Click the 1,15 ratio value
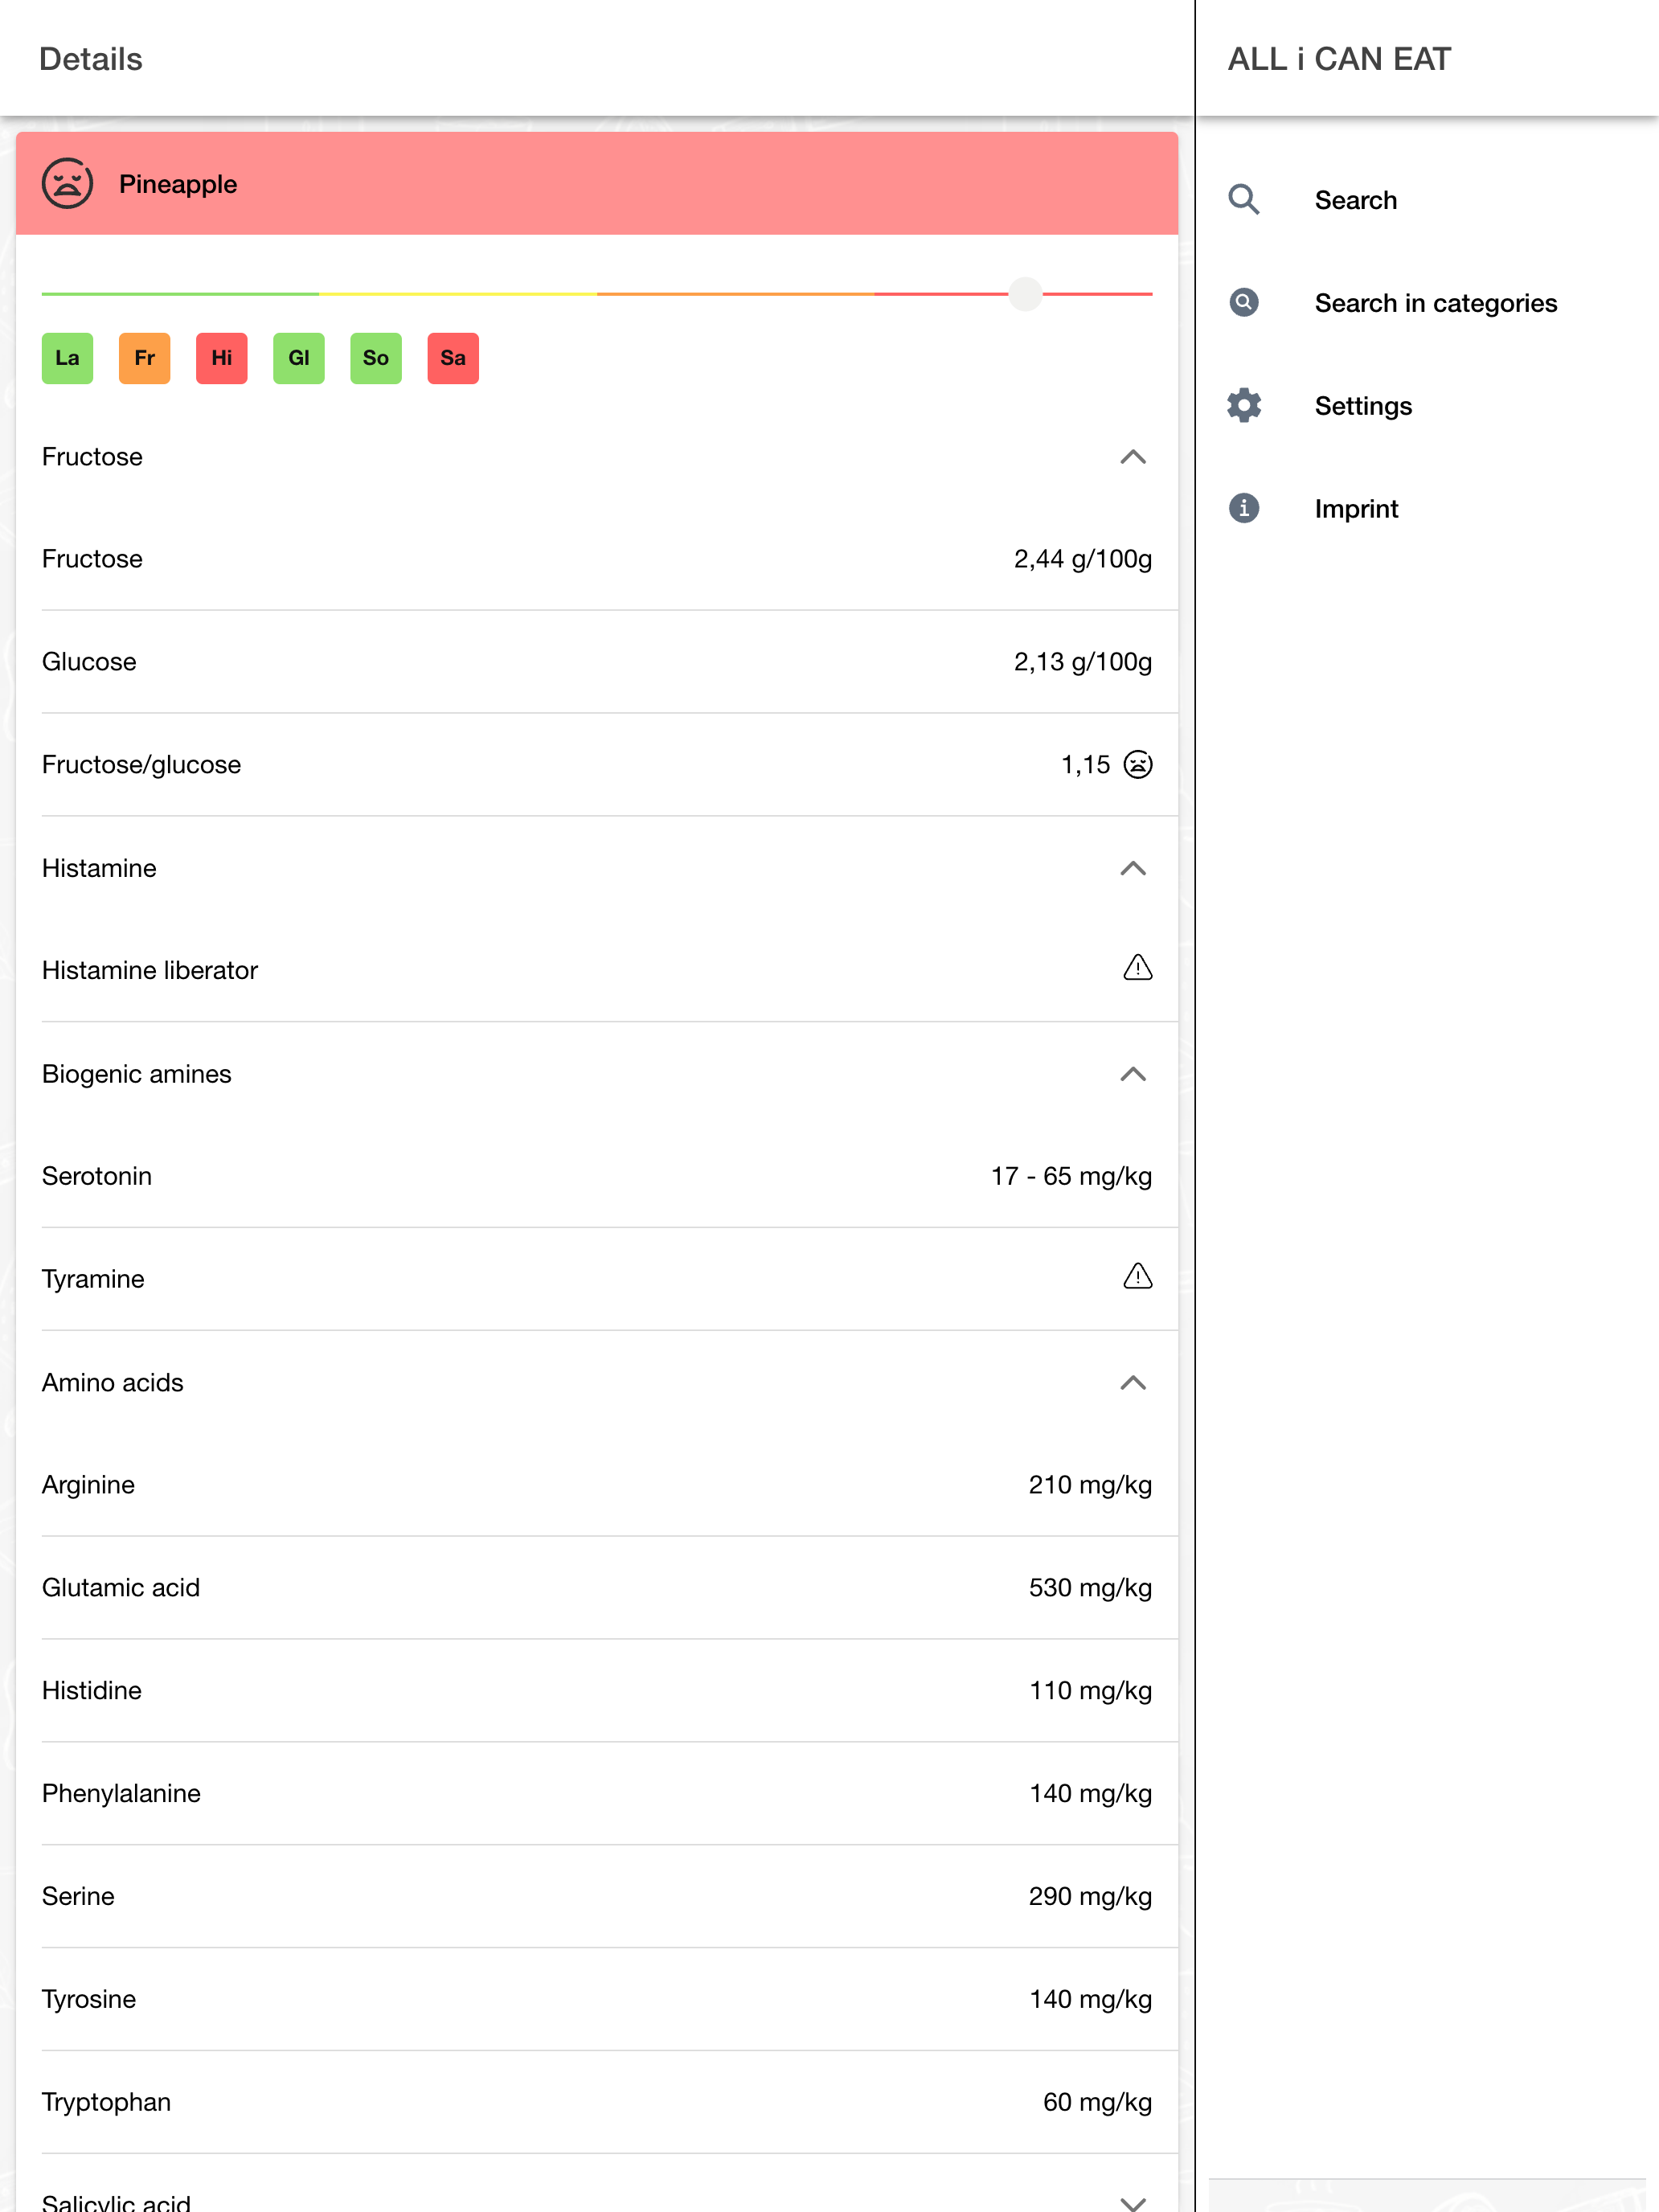The height and width of the screenshot is (2212, 1659). coord(1085,765)
